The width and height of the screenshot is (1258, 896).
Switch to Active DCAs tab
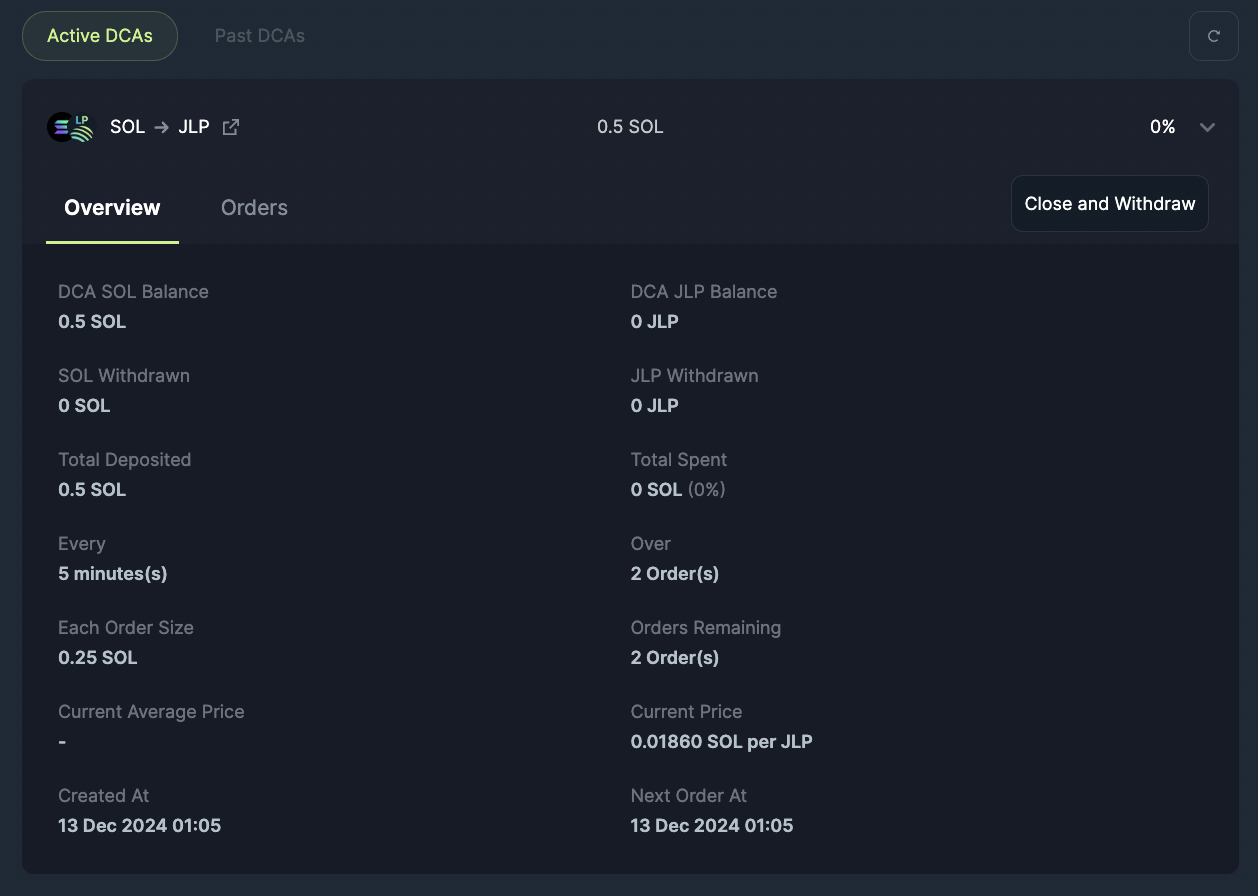pyautogui.click(x=100, y=36)
